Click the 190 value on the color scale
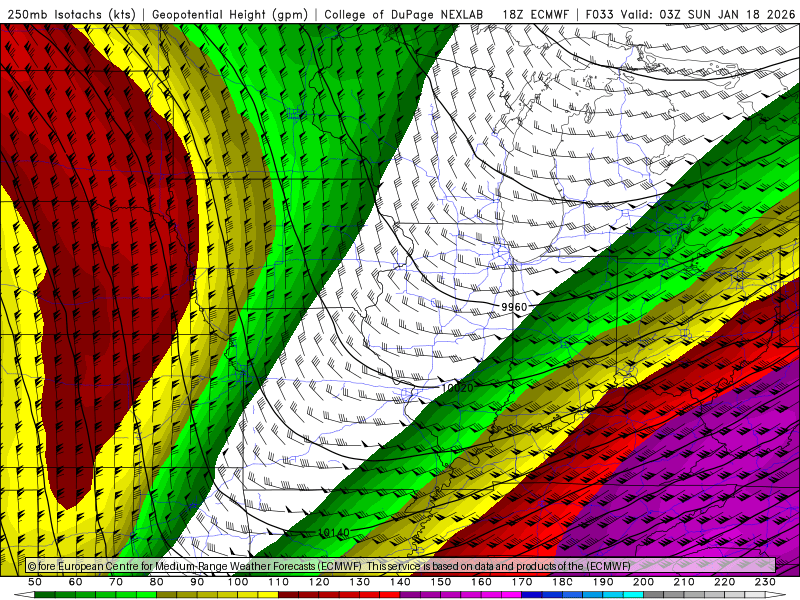Screen dimensions: 800x600 coord(603,582)
